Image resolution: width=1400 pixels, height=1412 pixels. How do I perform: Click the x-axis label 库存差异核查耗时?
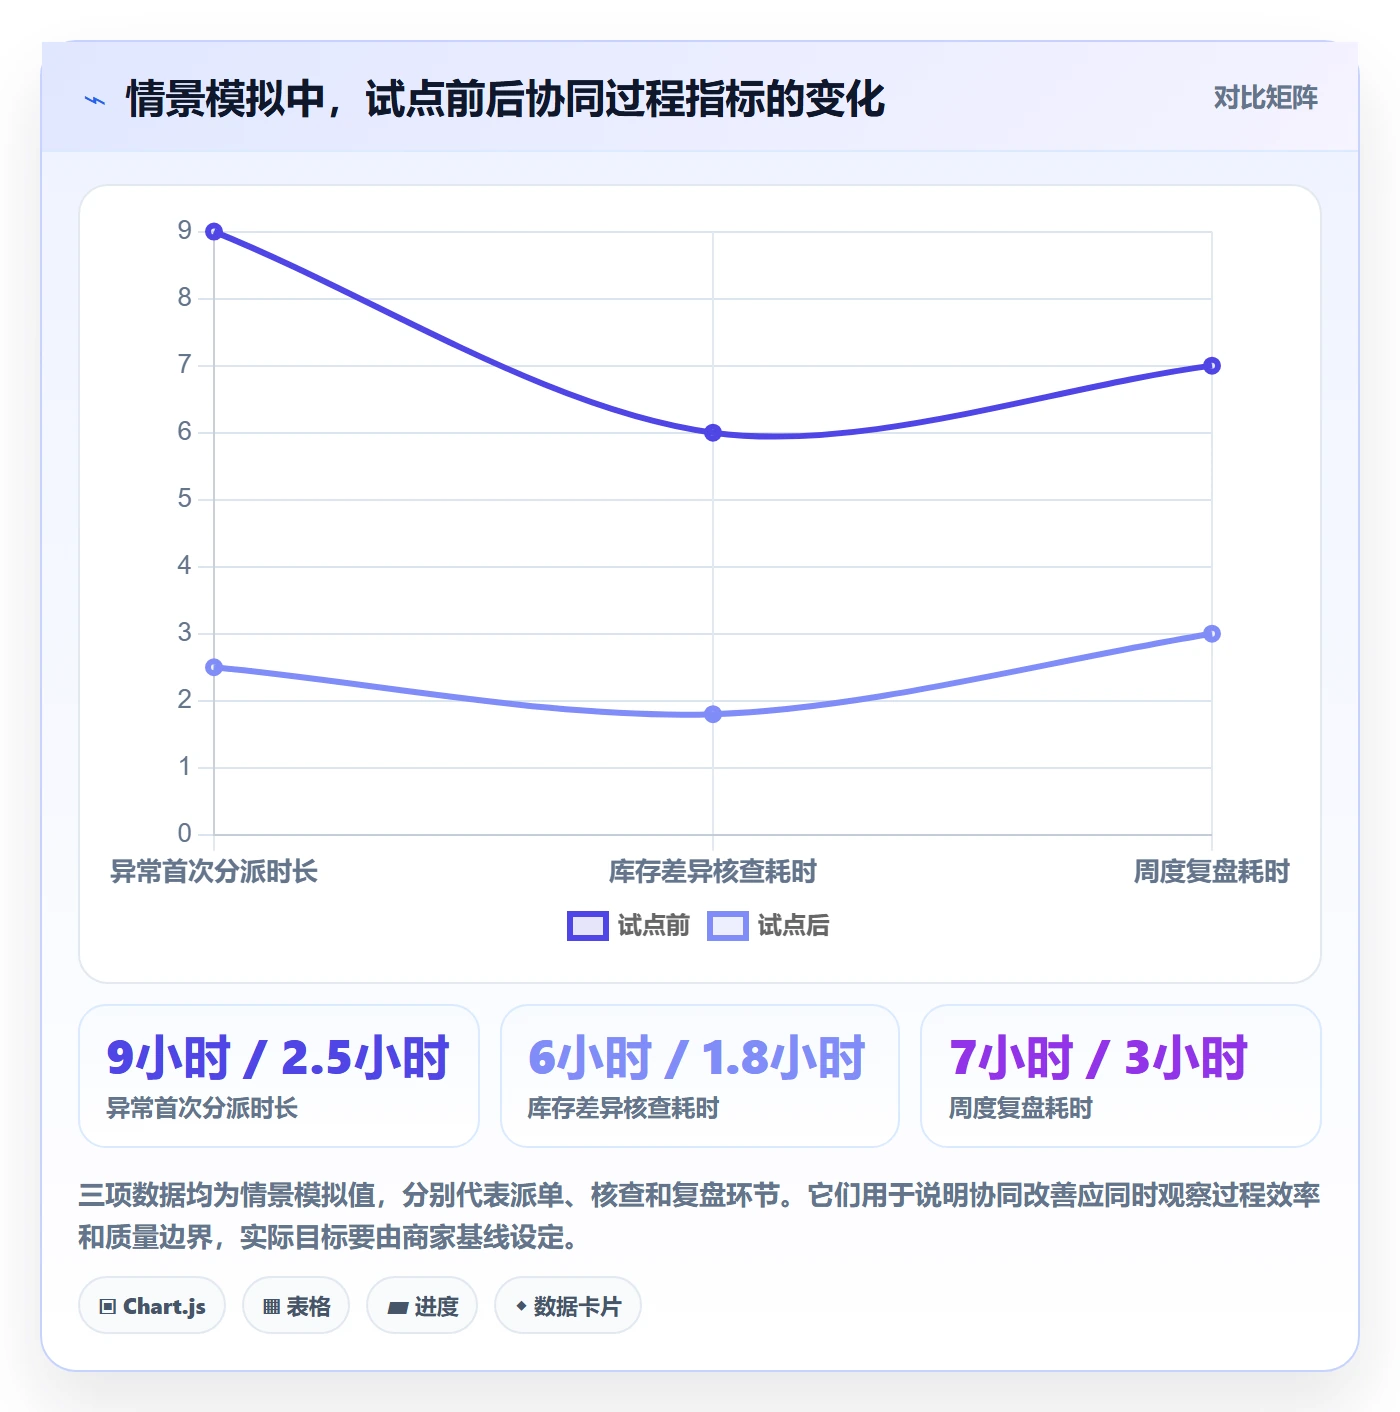[713, 872]
